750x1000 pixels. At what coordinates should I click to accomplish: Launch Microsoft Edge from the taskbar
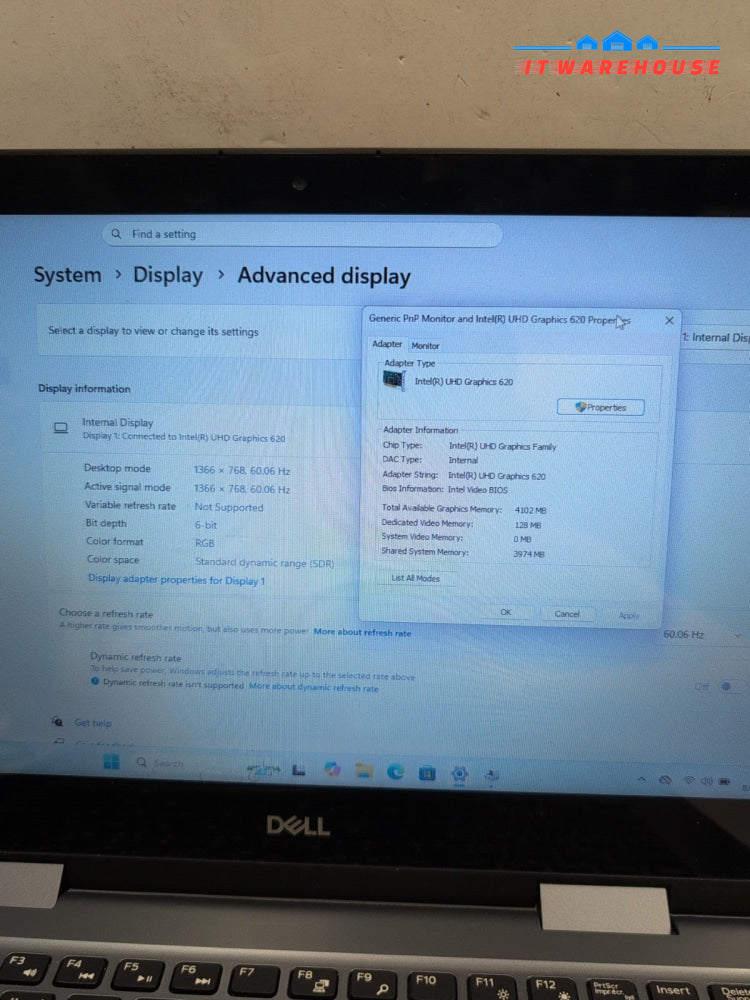pyautogui.click(x=395, y=772)
